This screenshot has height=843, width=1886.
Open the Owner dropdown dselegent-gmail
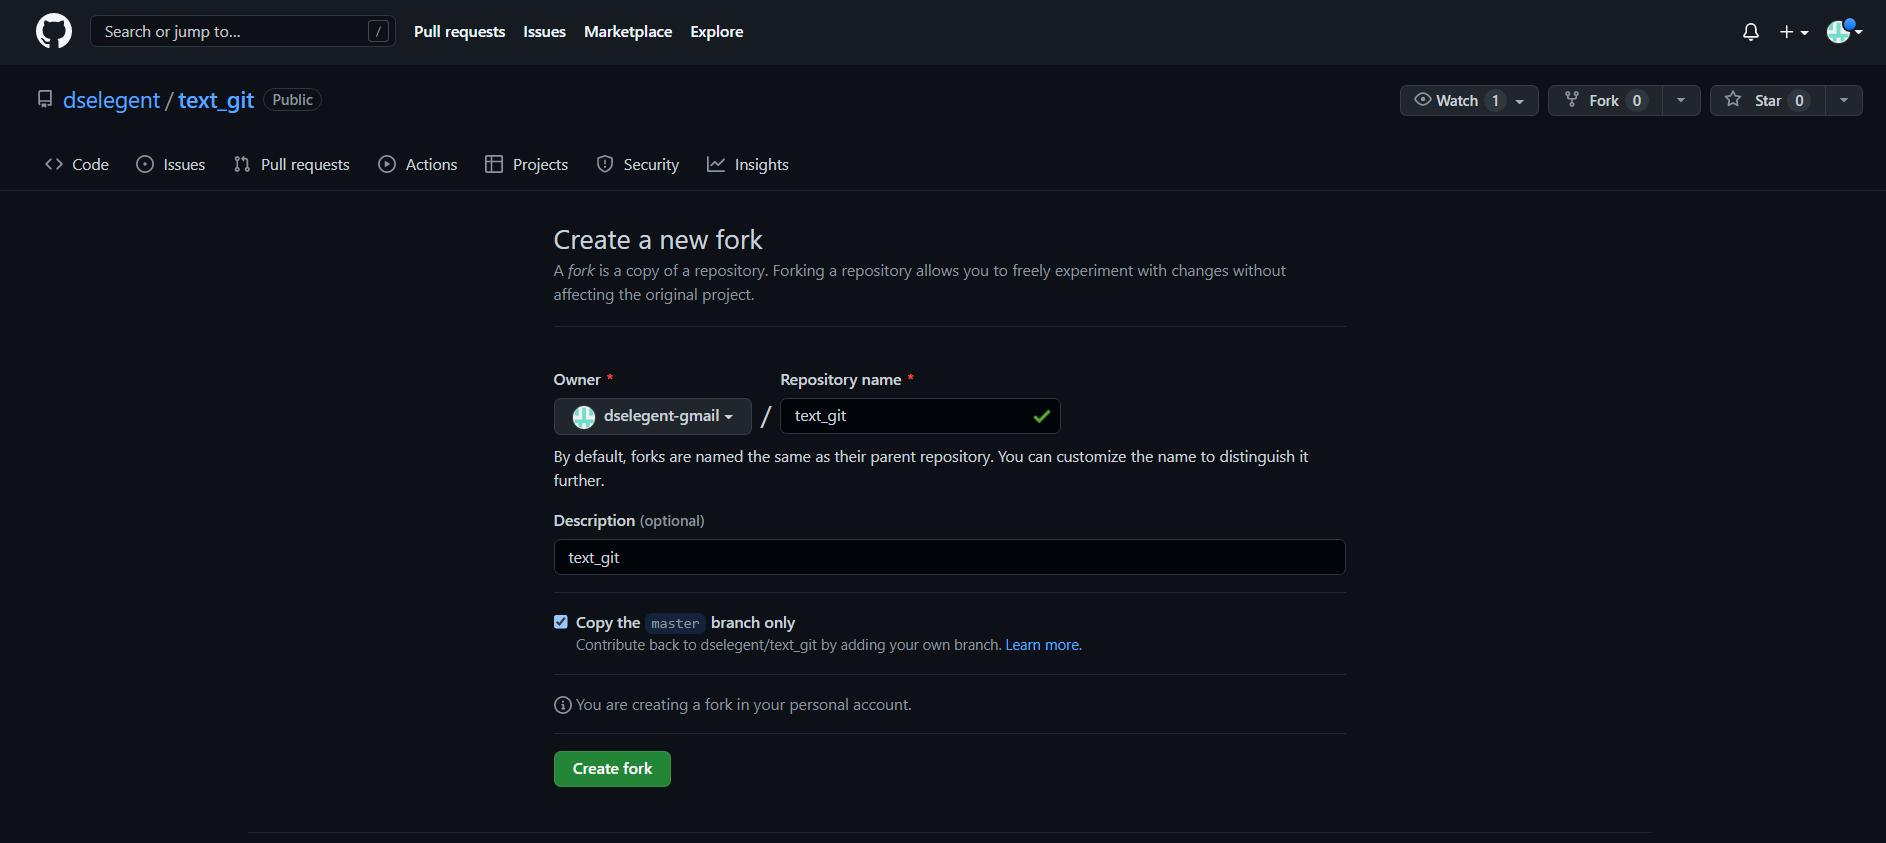(x=653, y=416)
